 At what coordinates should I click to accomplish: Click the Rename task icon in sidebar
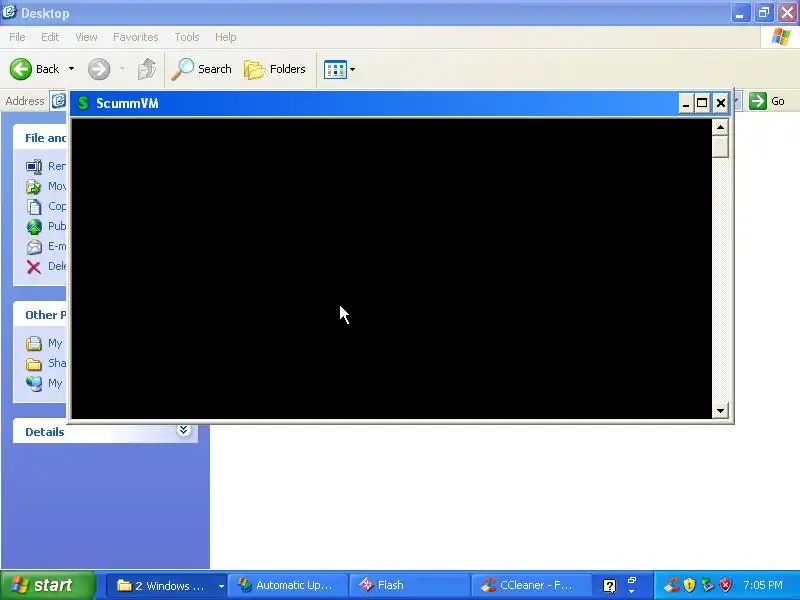click(x=34, y=166)
